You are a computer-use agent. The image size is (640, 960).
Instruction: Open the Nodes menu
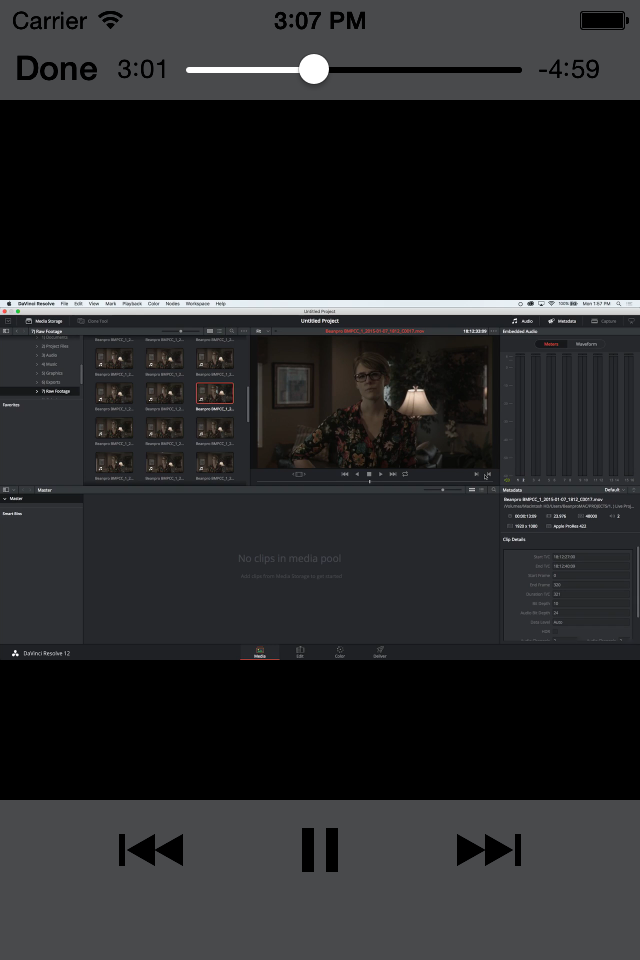click(x=173, y=304)
